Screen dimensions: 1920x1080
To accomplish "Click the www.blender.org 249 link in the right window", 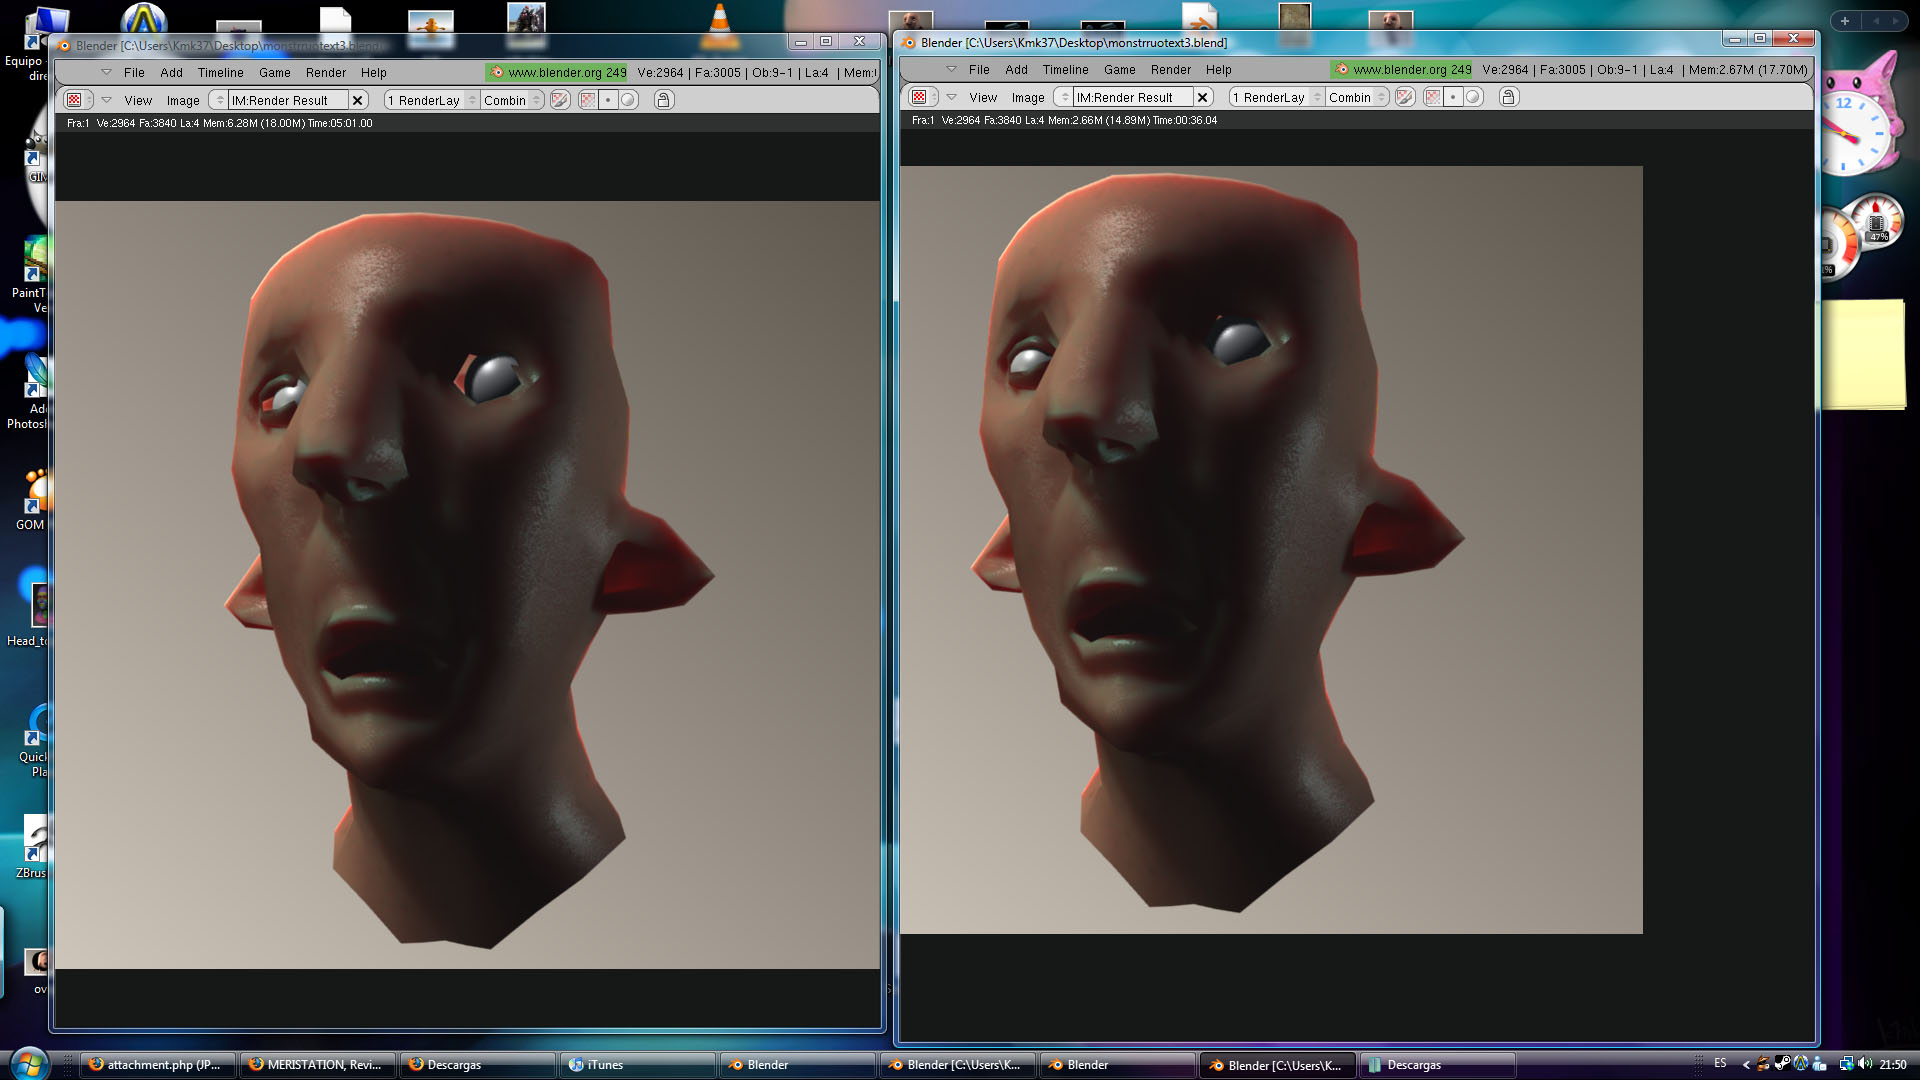I will [1402, 69].
